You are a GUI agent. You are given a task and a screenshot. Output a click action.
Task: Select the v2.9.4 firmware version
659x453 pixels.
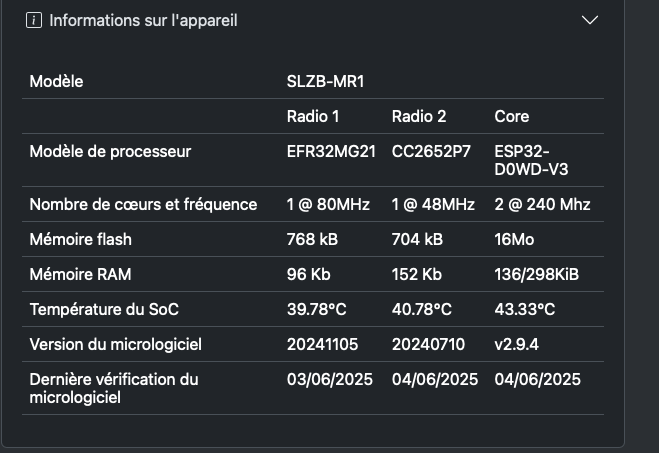[x=516, y=345]
